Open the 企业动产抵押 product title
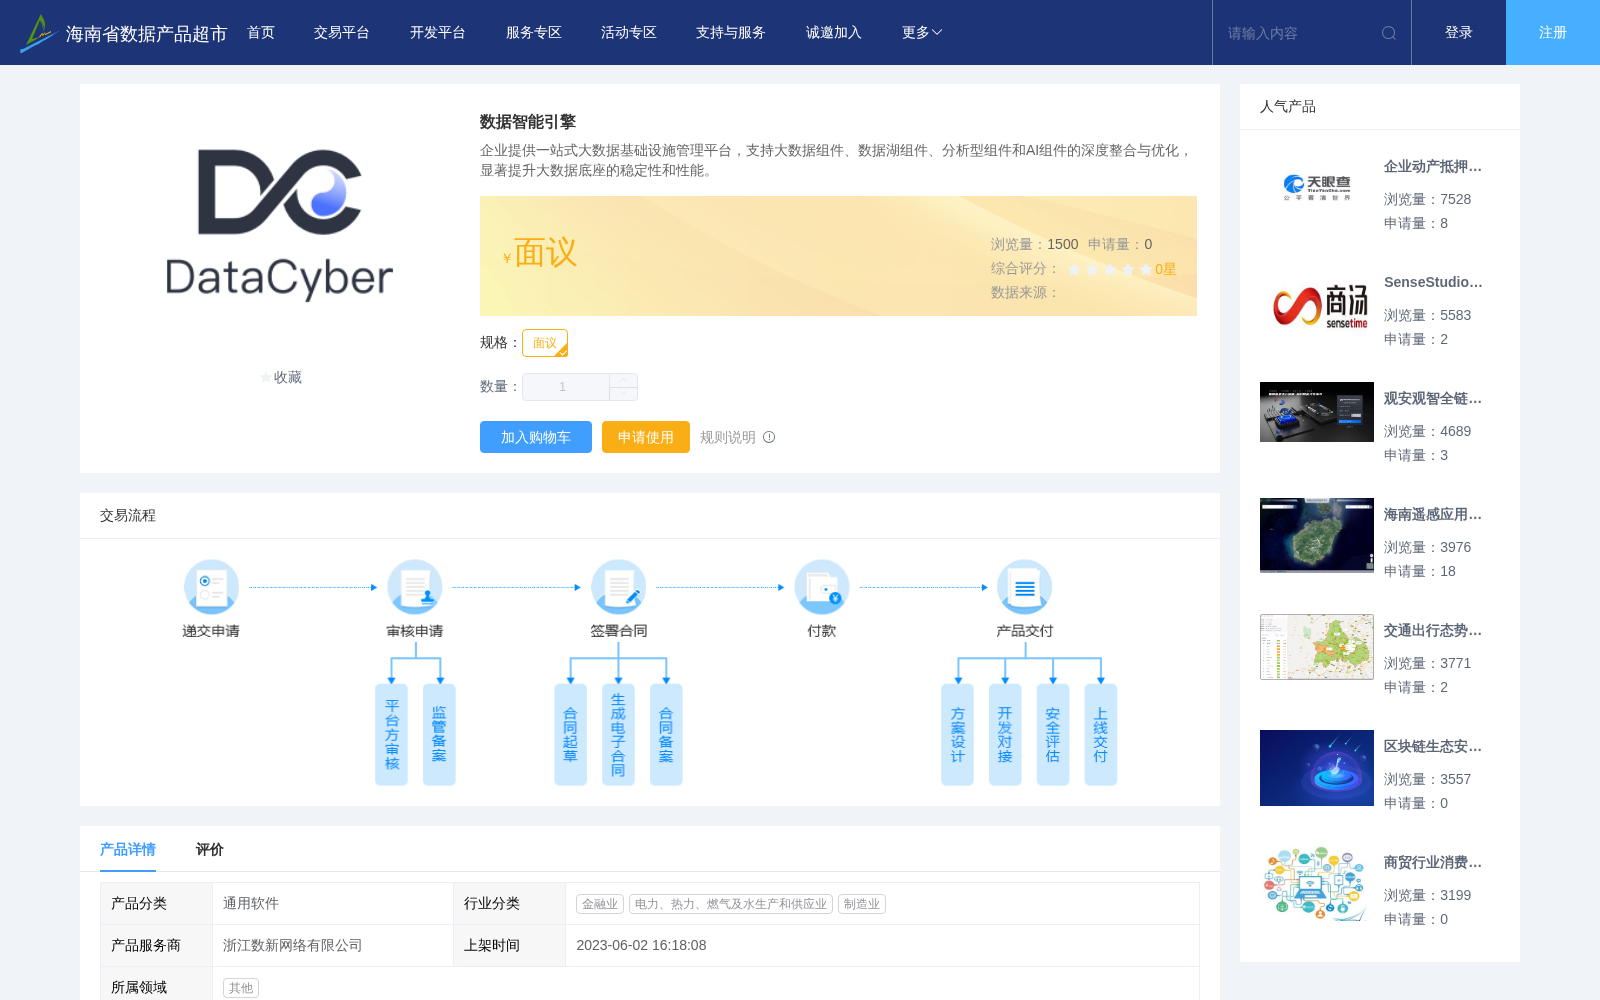The width and height of the screenshot is (1600, 1000). point(1433,167)
